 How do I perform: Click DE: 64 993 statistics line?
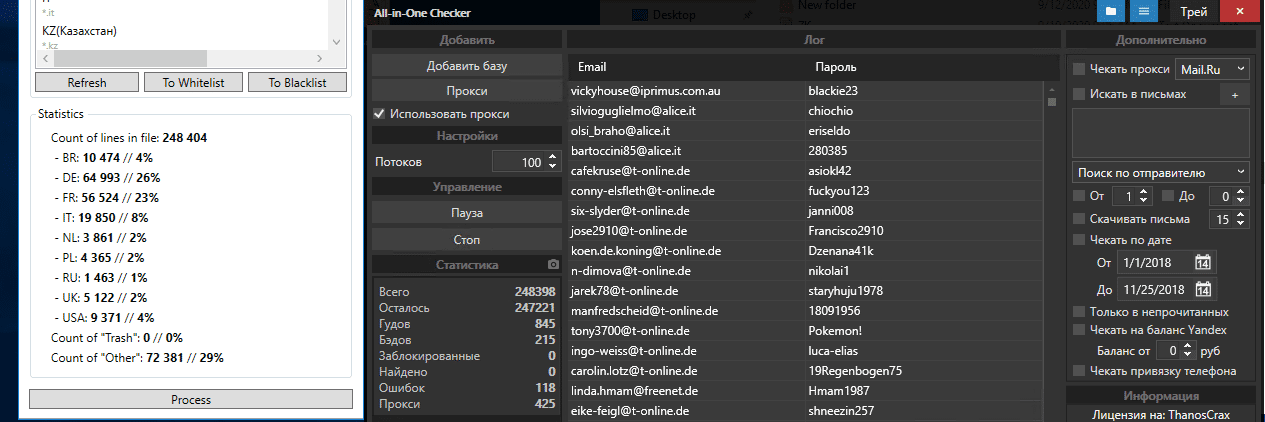click(x=105, y=177)
